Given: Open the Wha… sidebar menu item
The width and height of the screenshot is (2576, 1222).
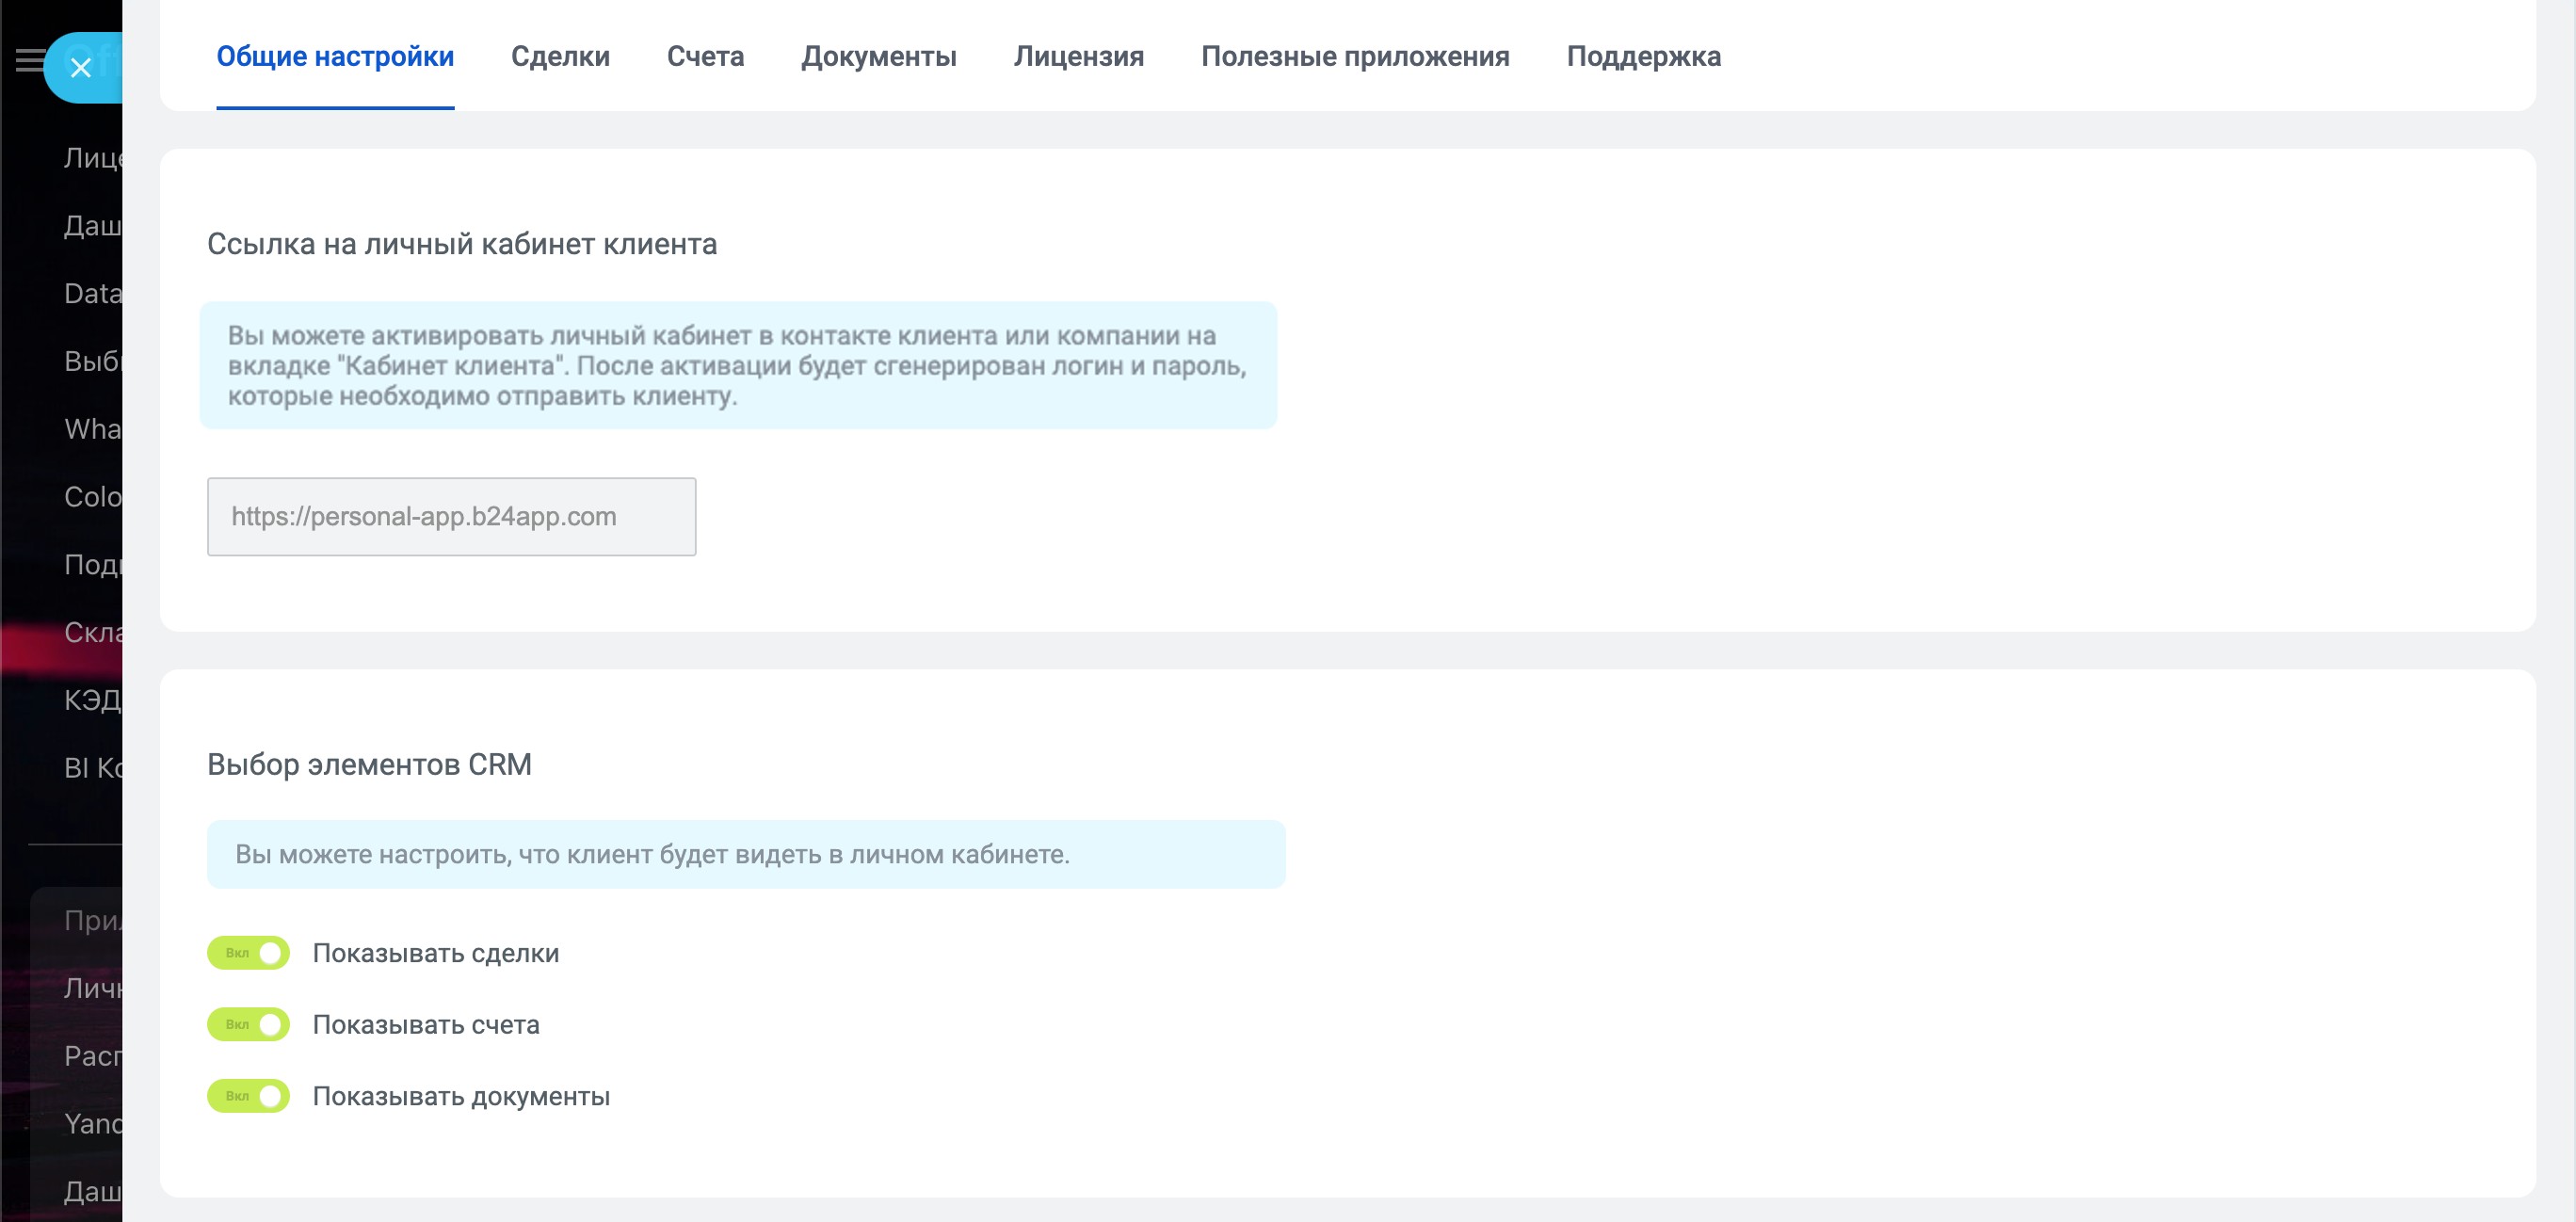Looking at the screenshot, I should (x=92, y=429).
